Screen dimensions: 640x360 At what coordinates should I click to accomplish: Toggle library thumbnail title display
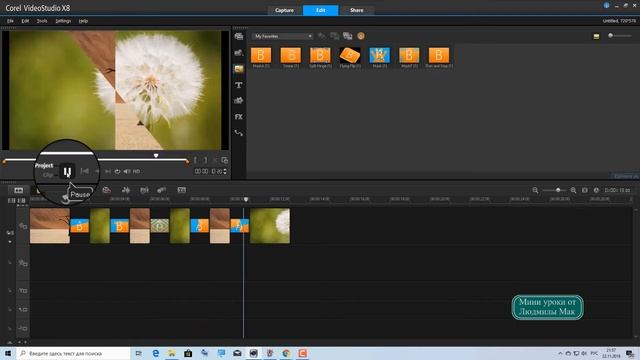point(596,36)
